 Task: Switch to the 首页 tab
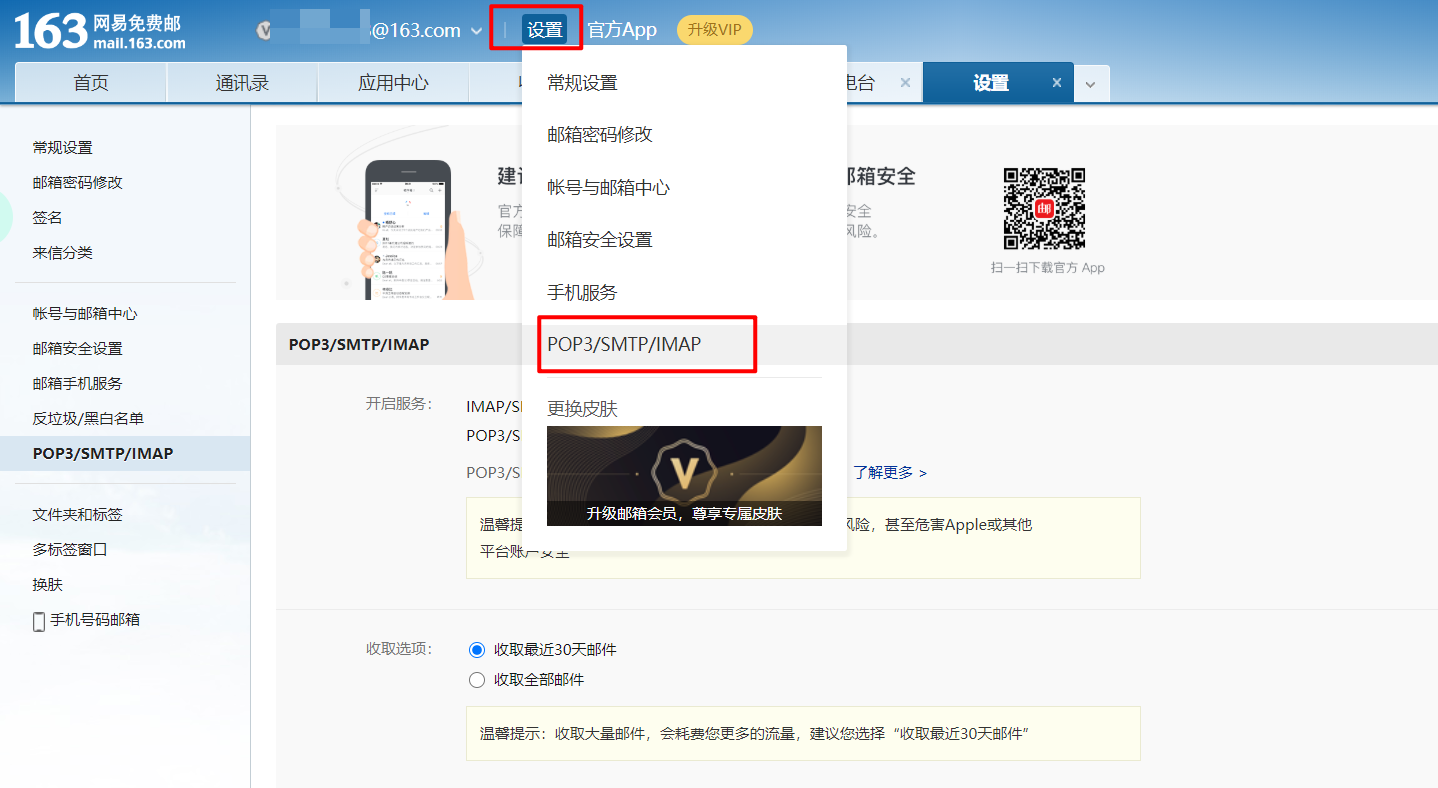[x=90, y=83]
